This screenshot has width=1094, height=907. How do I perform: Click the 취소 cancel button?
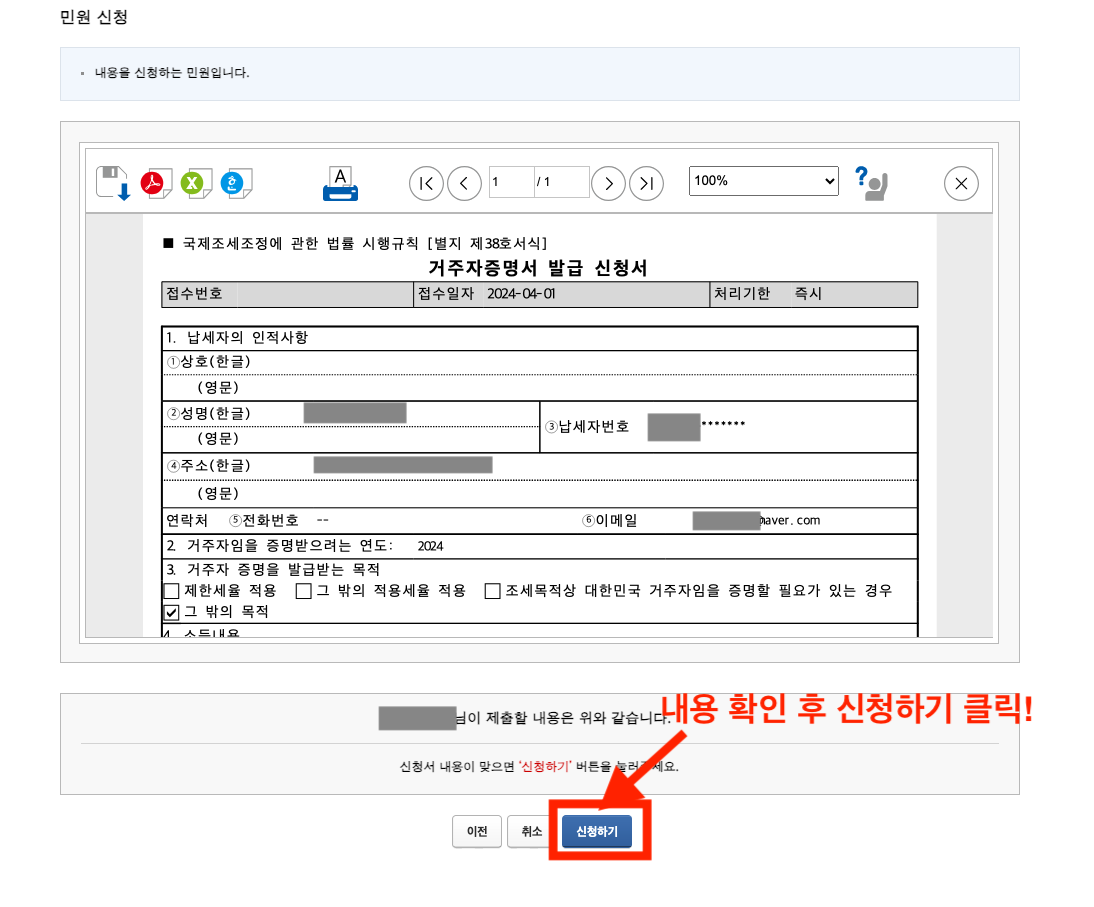click(531, 831)
